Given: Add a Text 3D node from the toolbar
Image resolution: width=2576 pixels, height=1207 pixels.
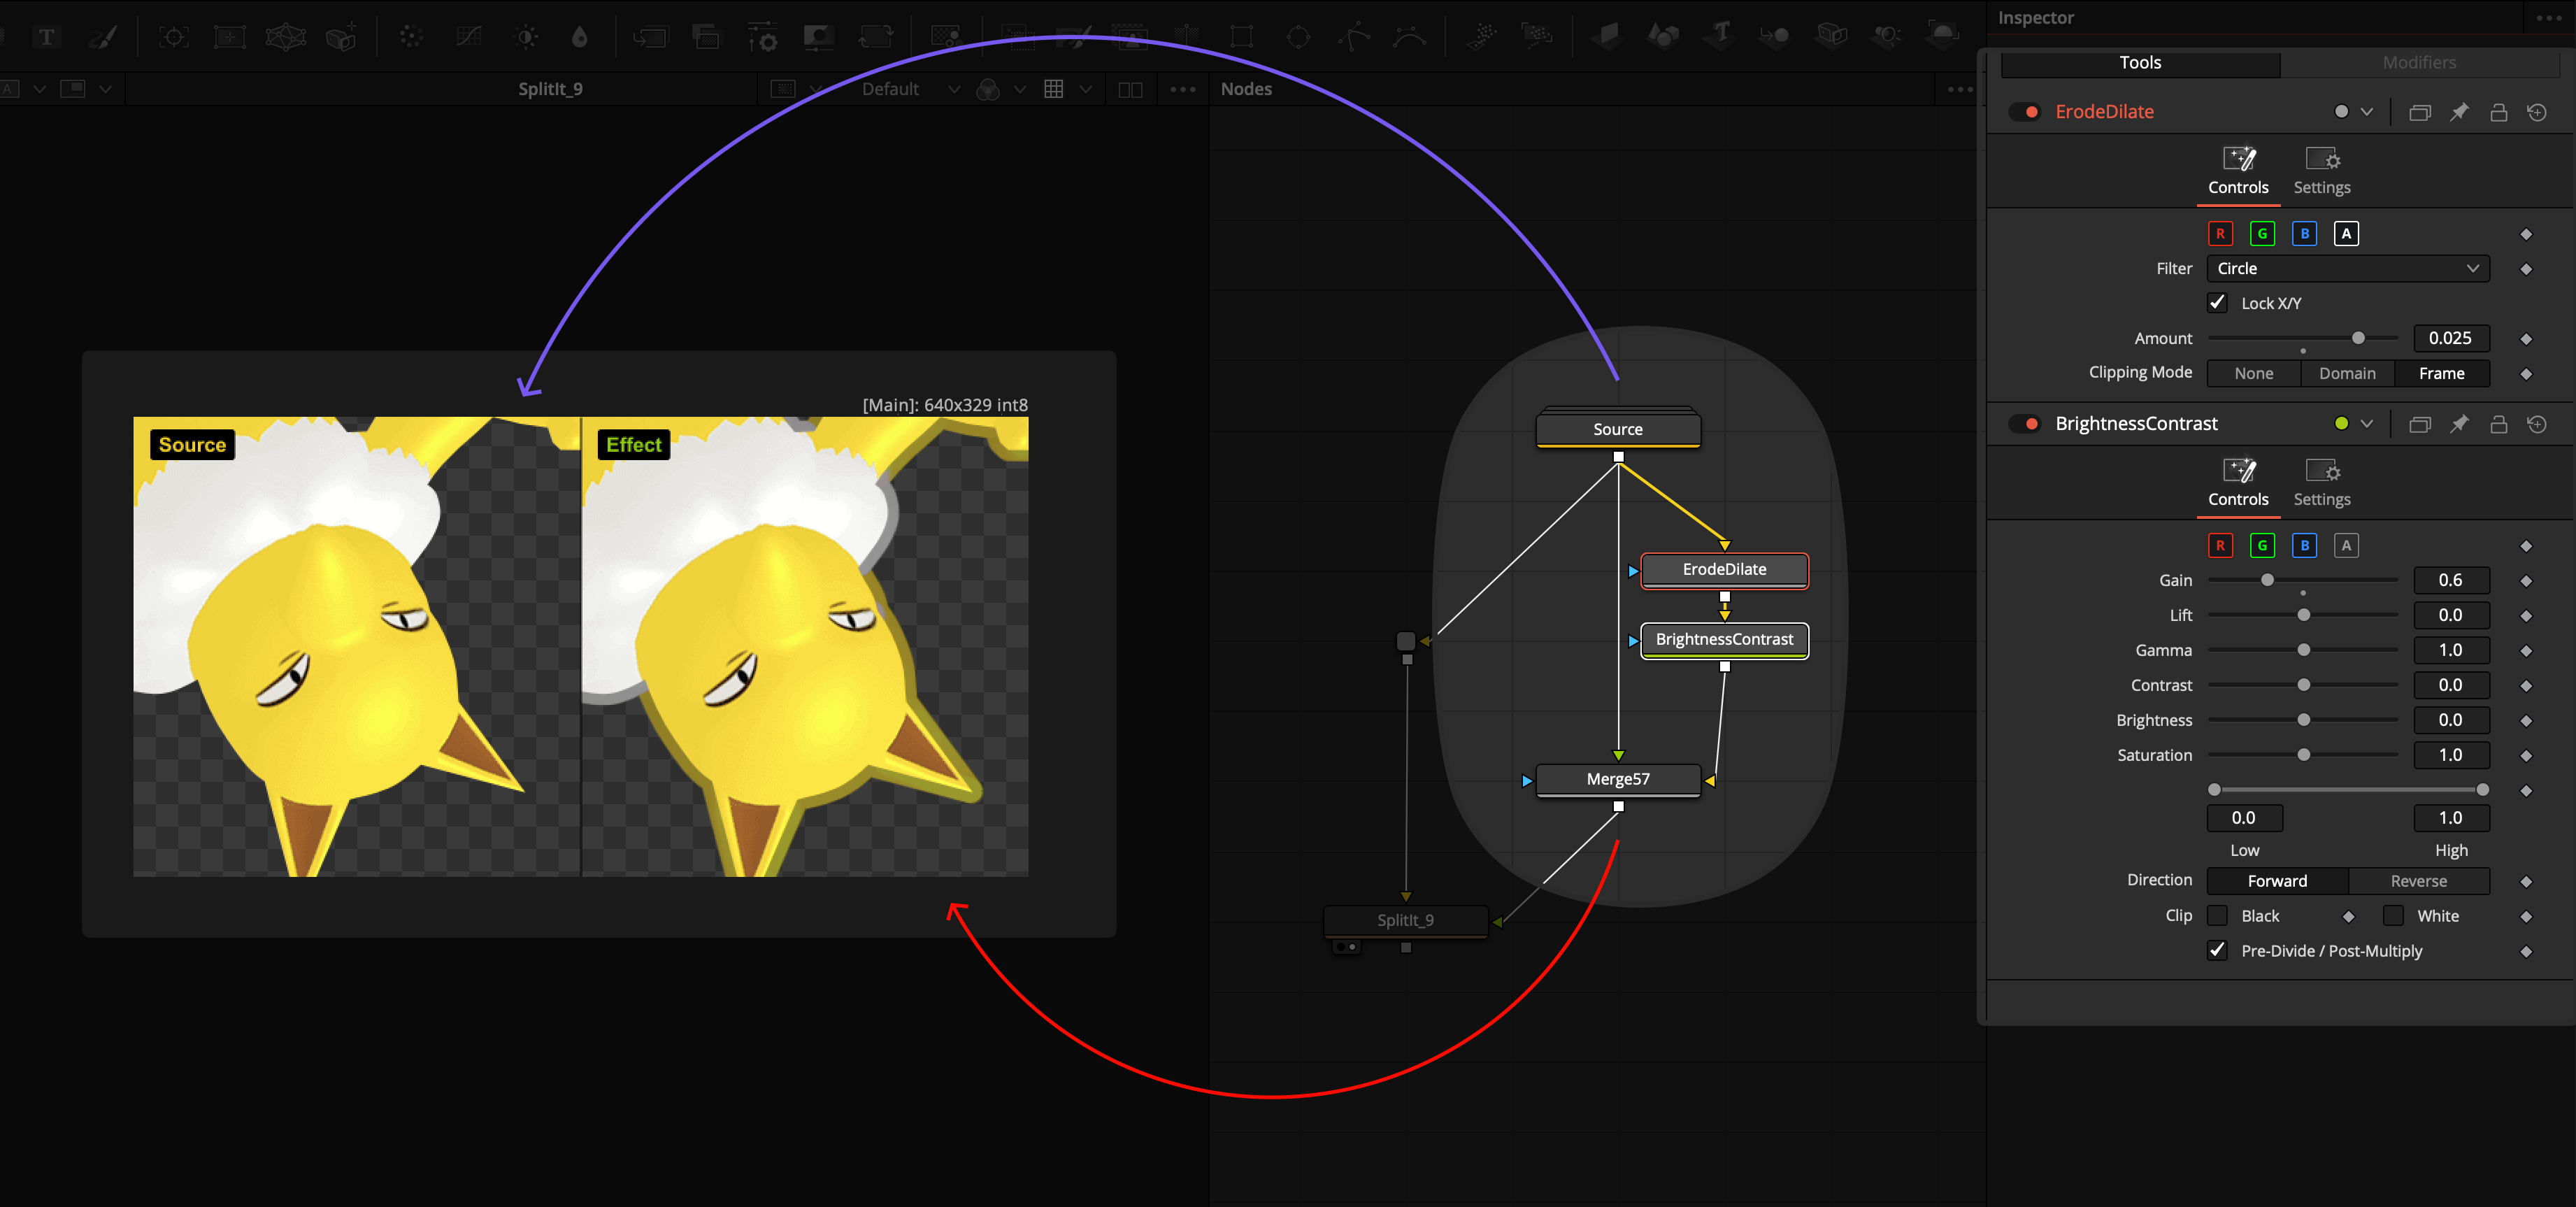Looking at the screenshot, I should [1720, 36].
